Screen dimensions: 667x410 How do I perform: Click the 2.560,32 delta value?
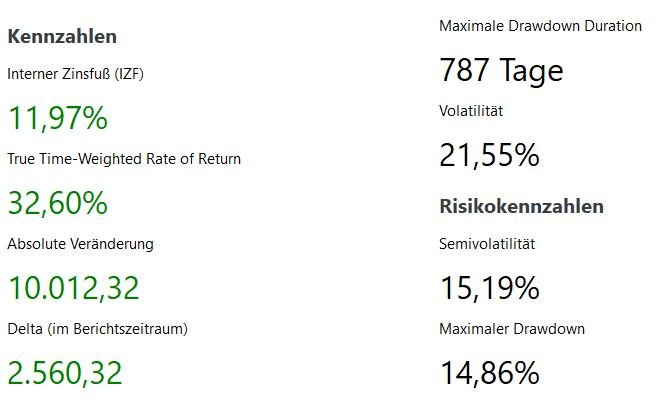65,373
